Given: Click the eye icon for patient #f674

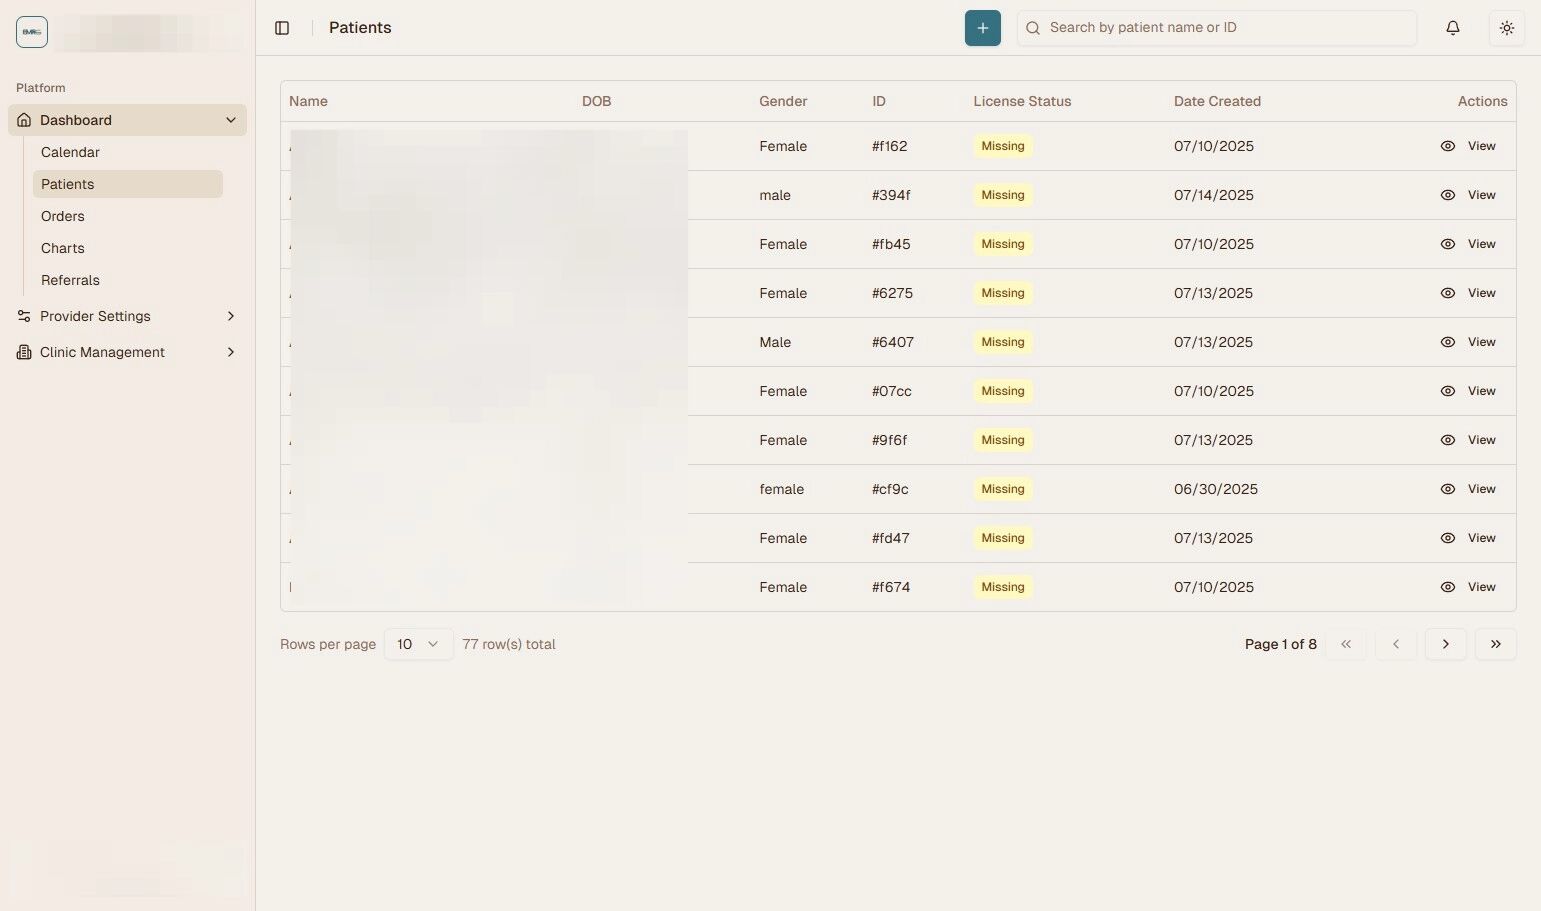Looking at the screenshot, I should (1447, 587).
